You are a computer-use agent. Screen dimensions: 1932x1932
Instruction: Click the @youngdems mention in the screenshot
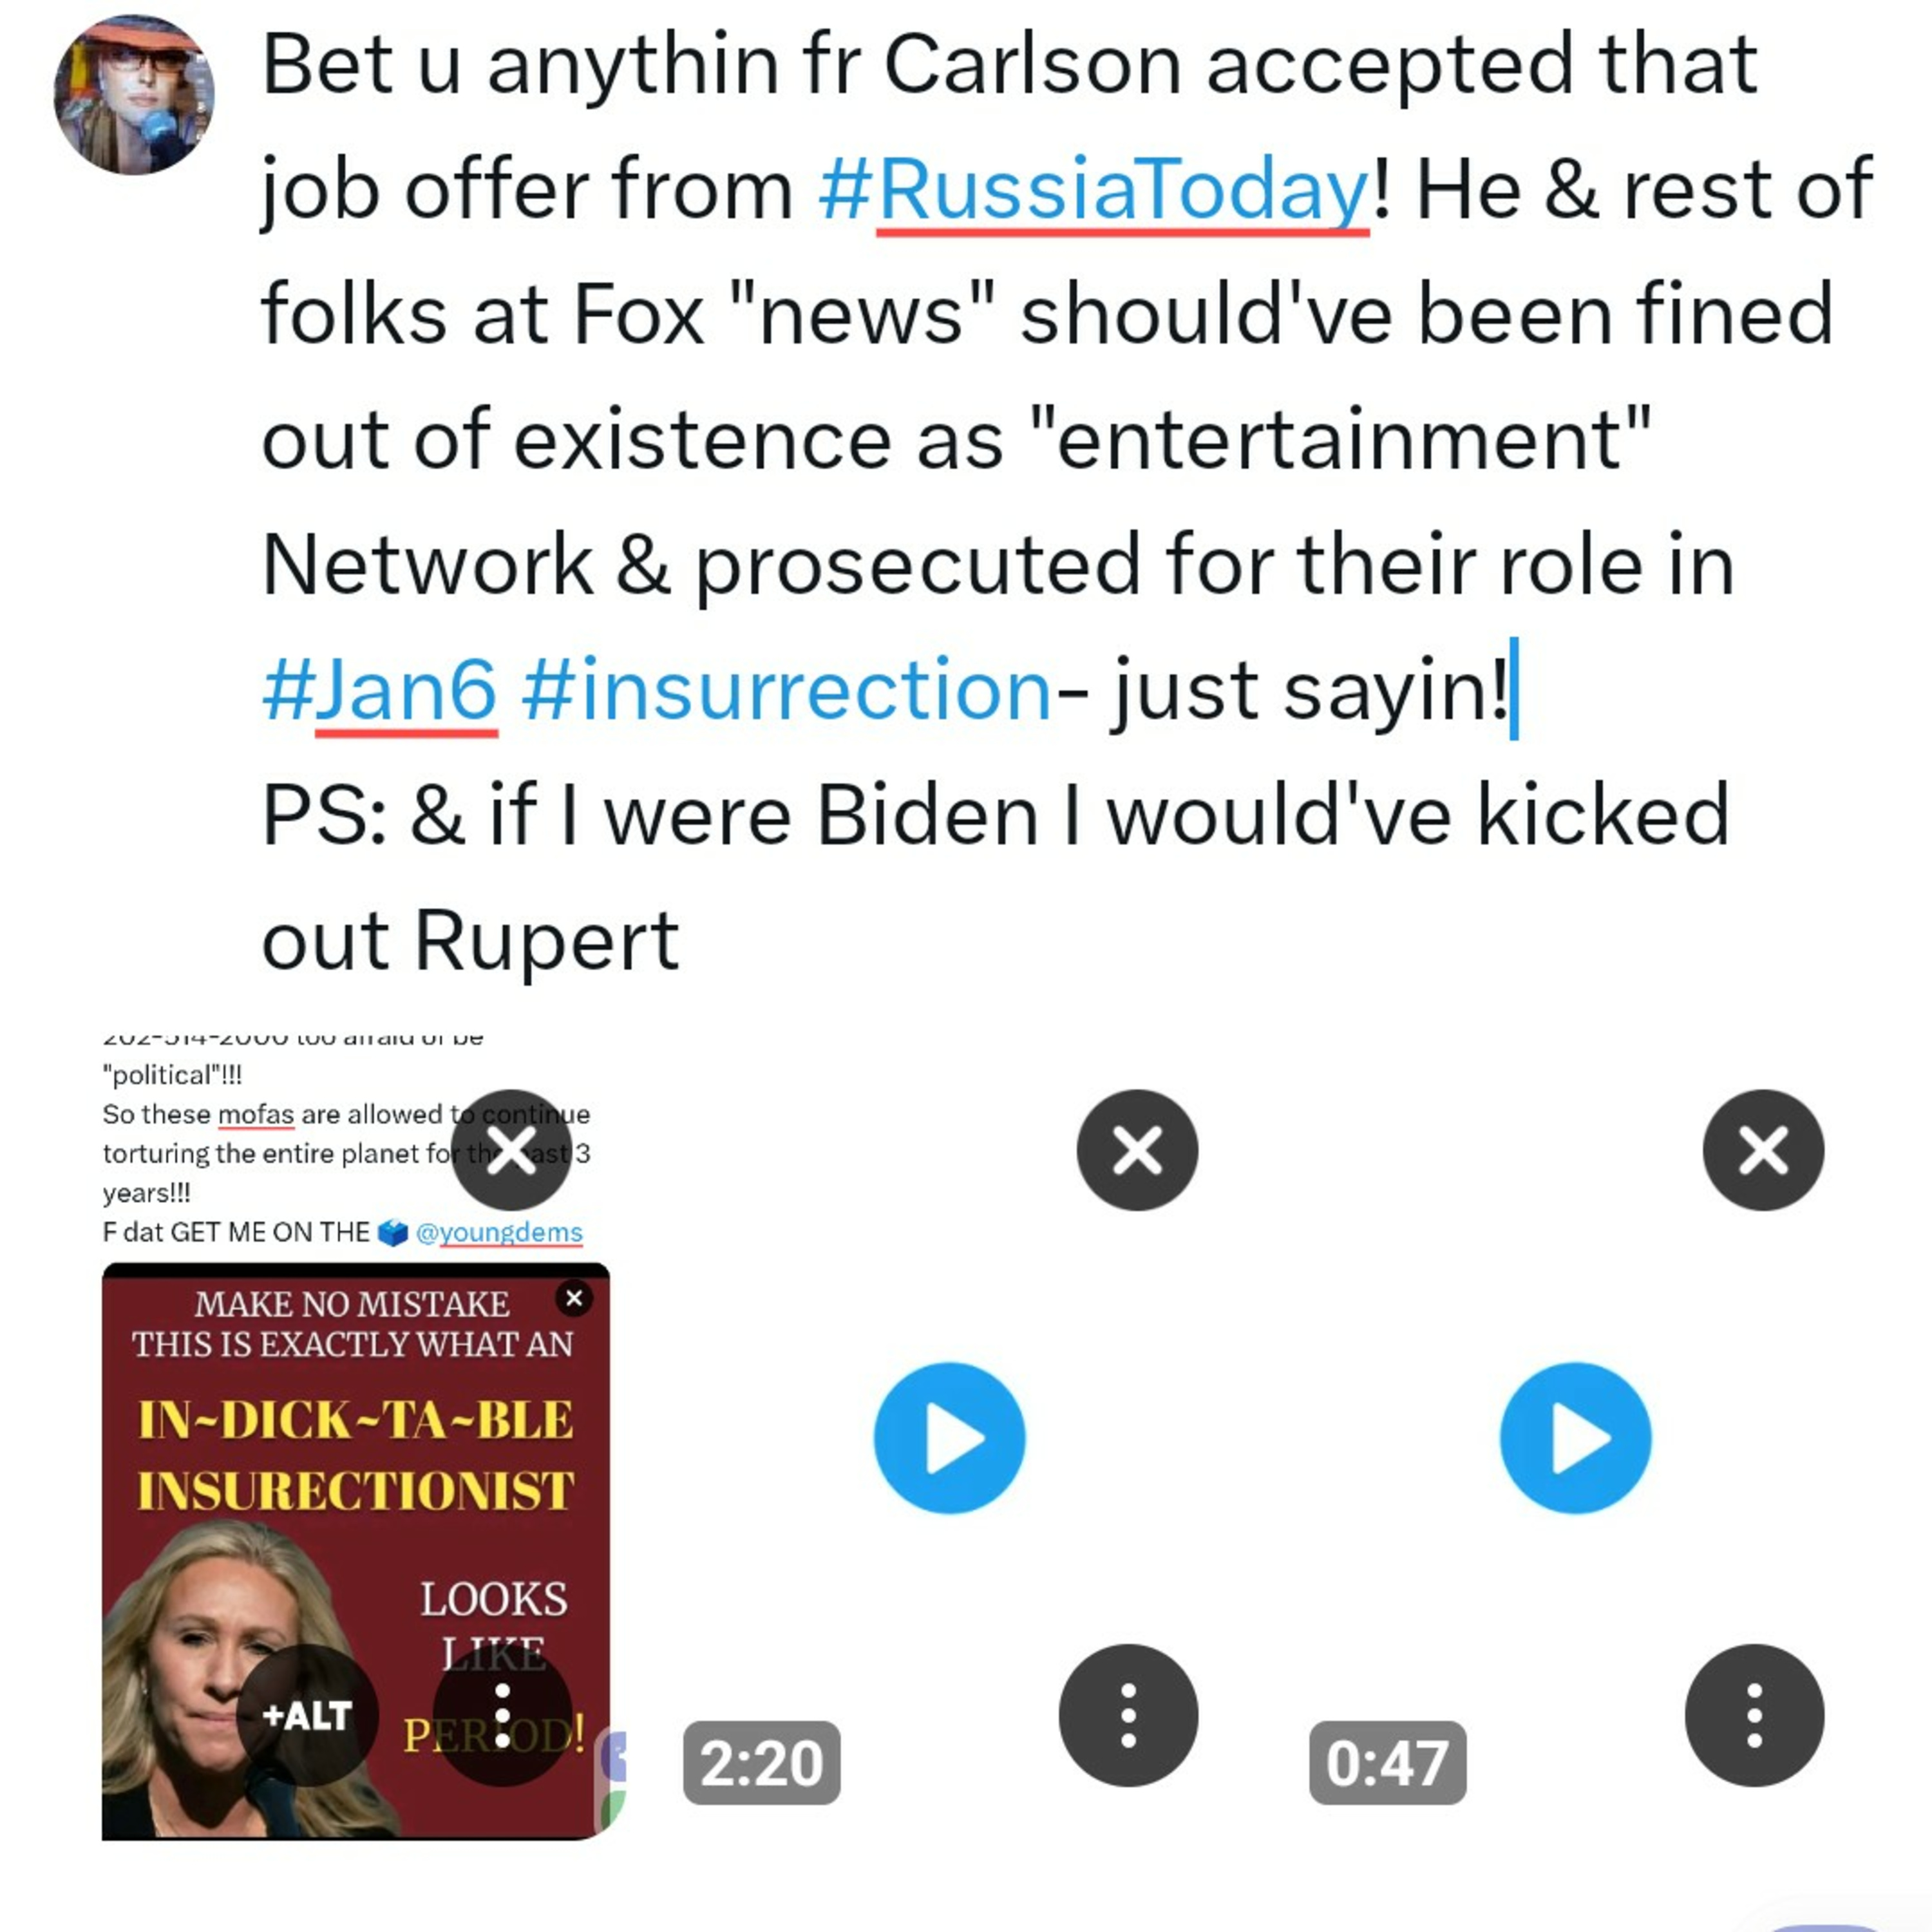pos(498,1232)
